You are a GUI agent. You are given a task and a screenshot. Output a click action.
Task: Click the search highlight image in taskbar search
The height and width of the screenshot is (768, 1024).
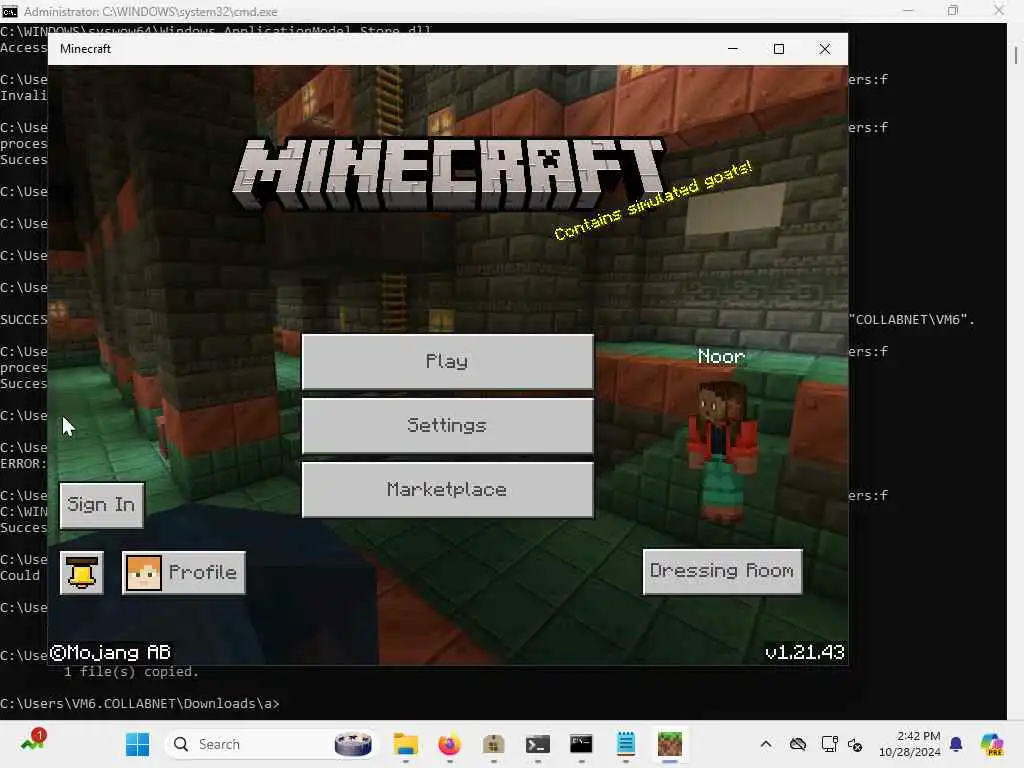(x=353, y=744)
